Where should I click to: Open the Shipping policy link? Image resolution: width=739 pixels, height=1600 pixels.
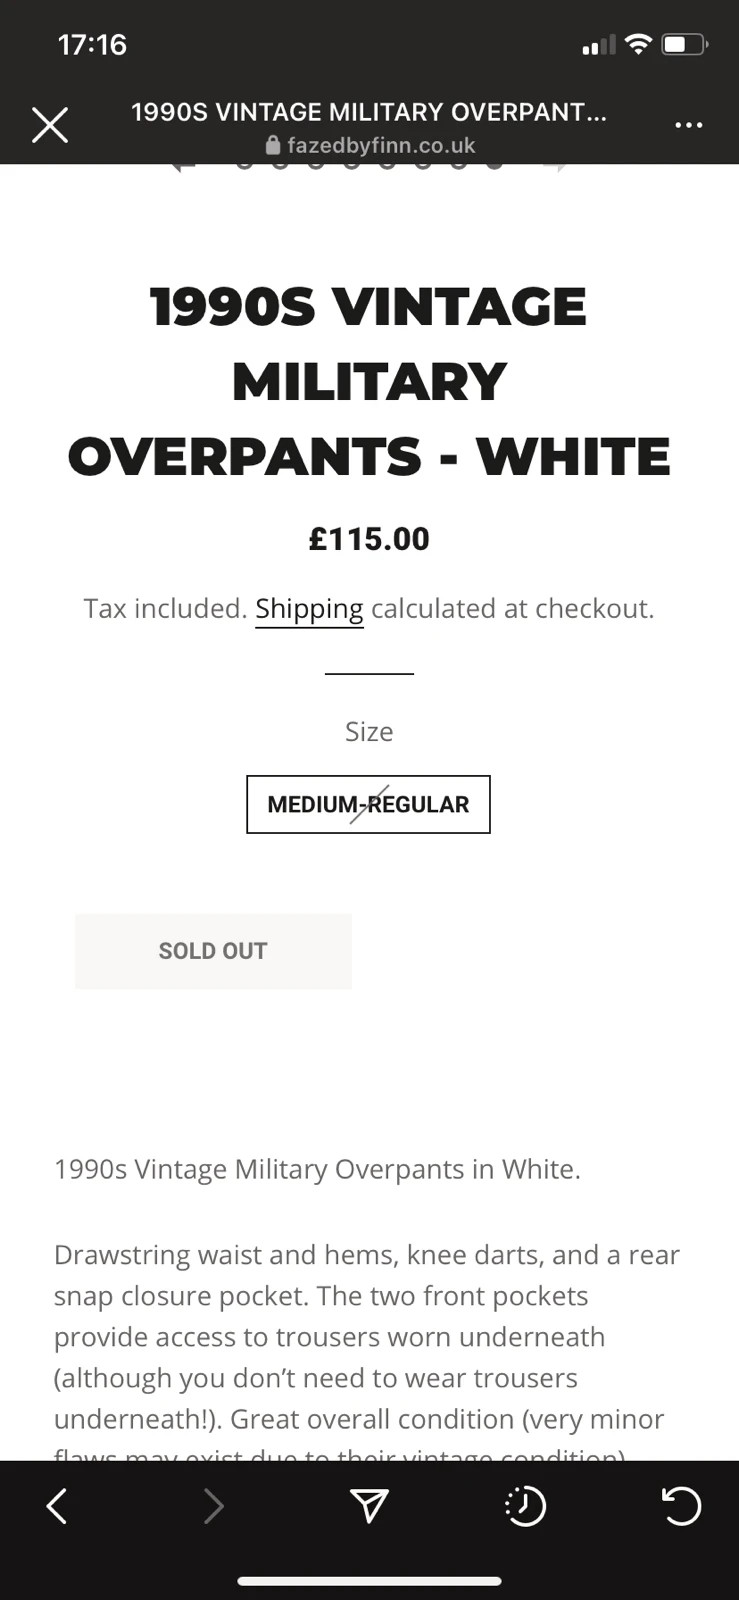click(x=309, y=609)
